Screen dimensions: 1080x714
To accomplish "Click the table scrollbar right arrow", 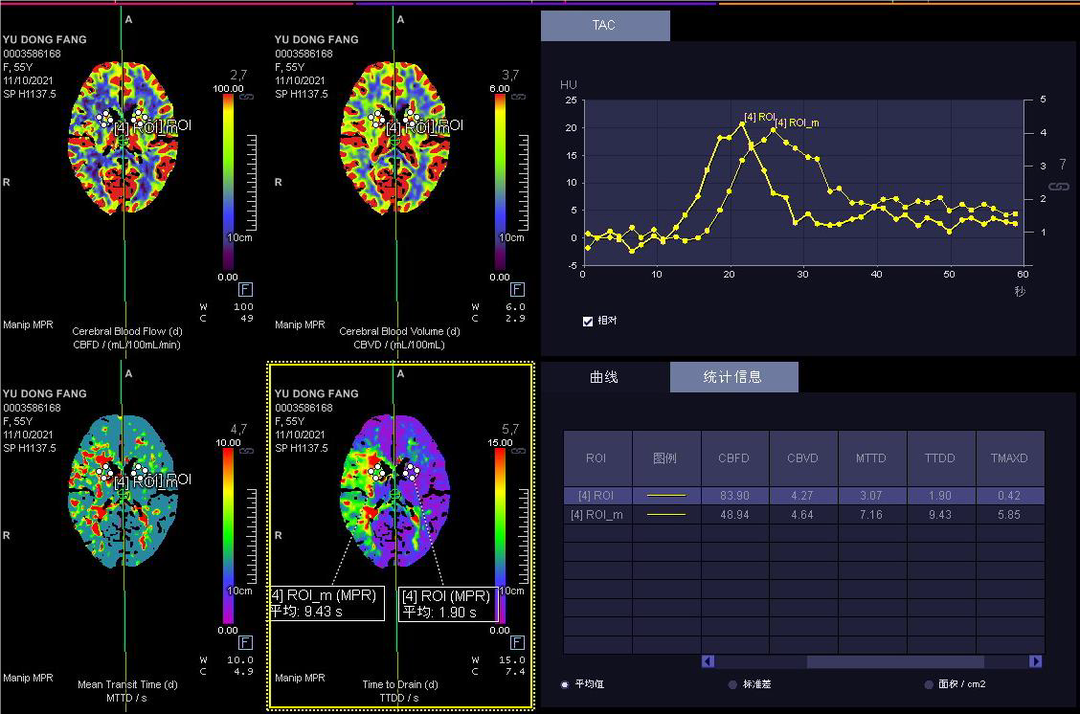I will coord(1035,661).
